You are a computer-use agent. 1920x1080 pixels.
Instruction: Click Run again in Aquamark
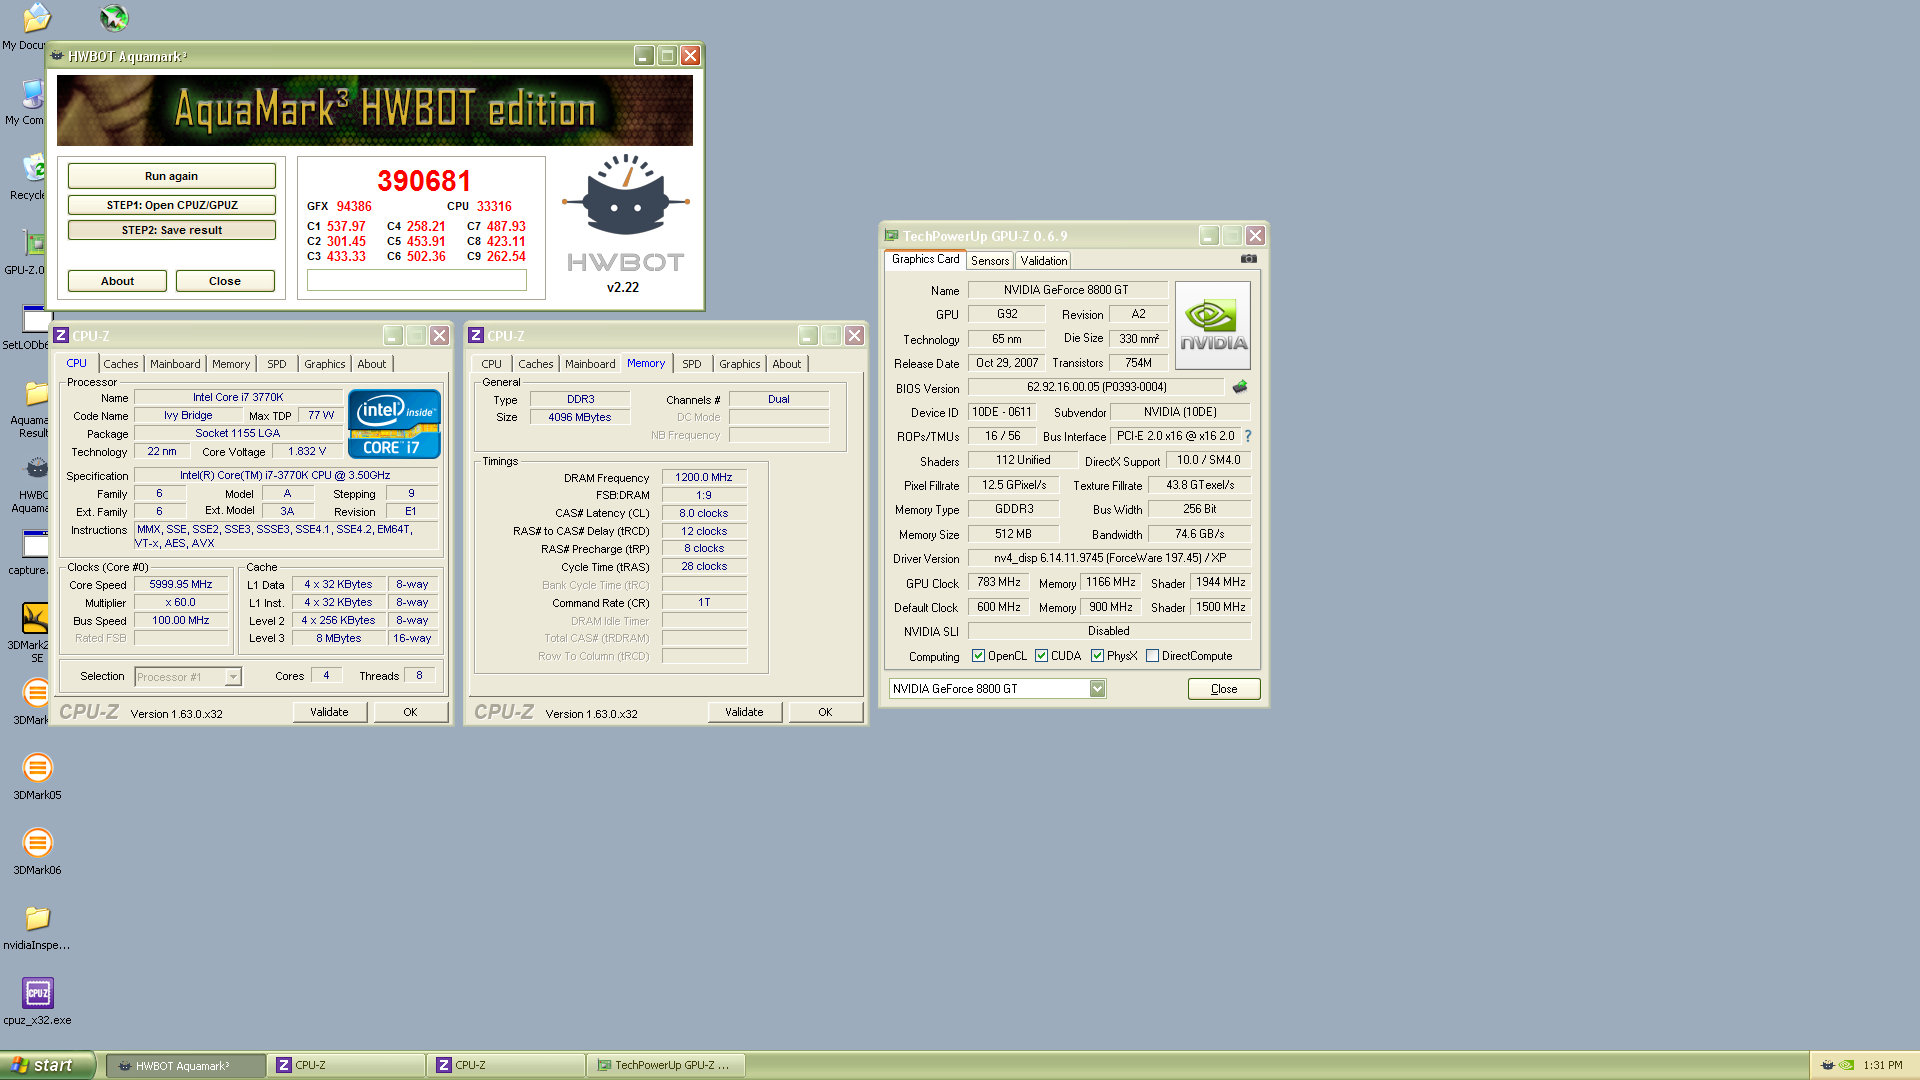click(172, 176)
